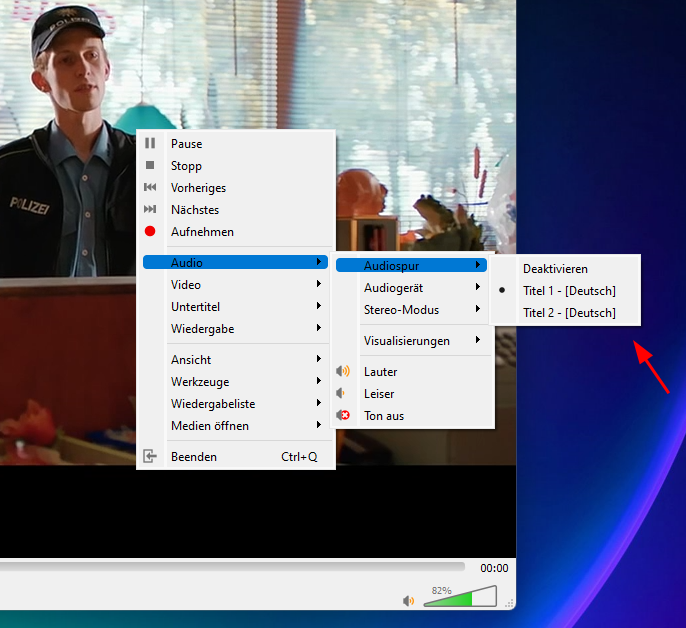Open the Stereo-Modus submenu
Screen dimensions: 686x628
[411, 310]
